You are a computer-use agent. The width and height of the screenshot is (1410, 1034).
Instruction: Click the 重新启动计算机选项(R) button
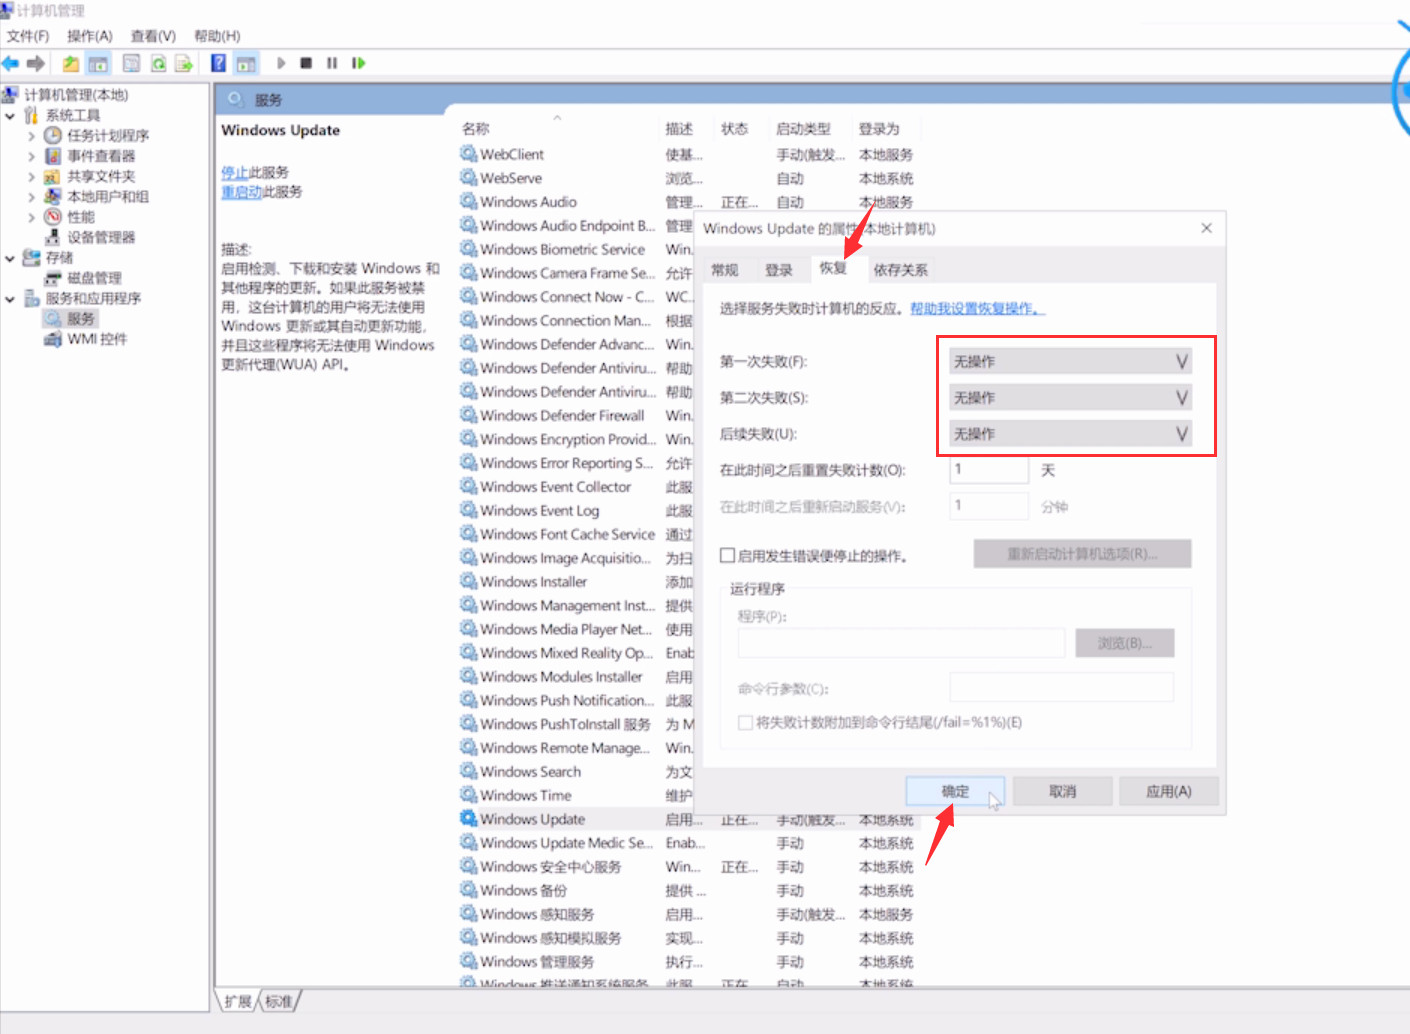(x=1082, y=554)
